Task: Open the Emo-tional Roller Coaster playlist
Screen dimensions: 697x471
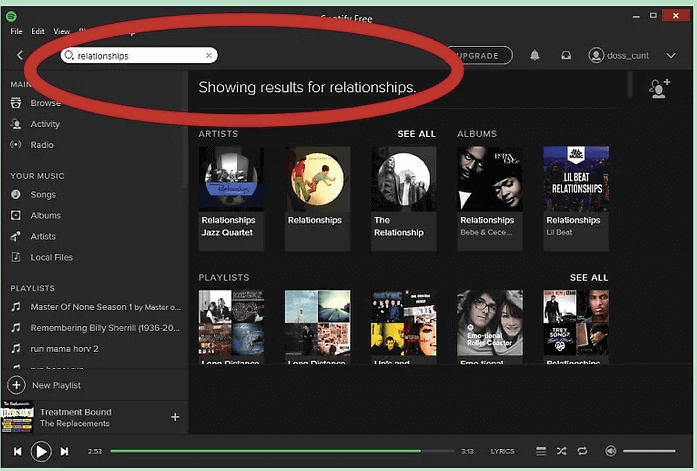Action: click(x=490, y=327)
